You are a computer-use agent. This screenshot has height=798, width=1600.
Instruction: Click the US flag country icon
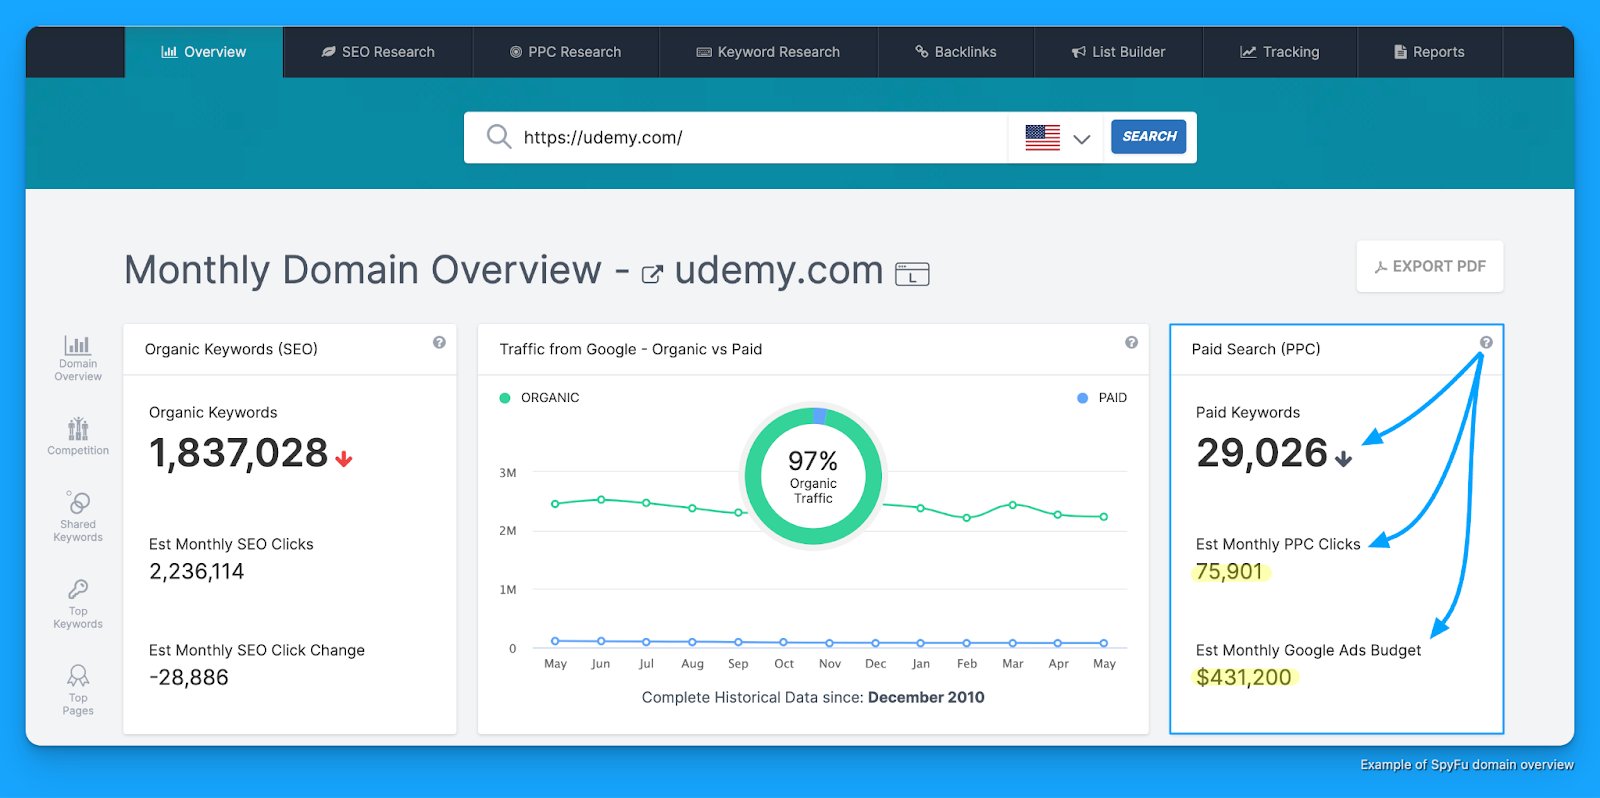point(1042,138)
